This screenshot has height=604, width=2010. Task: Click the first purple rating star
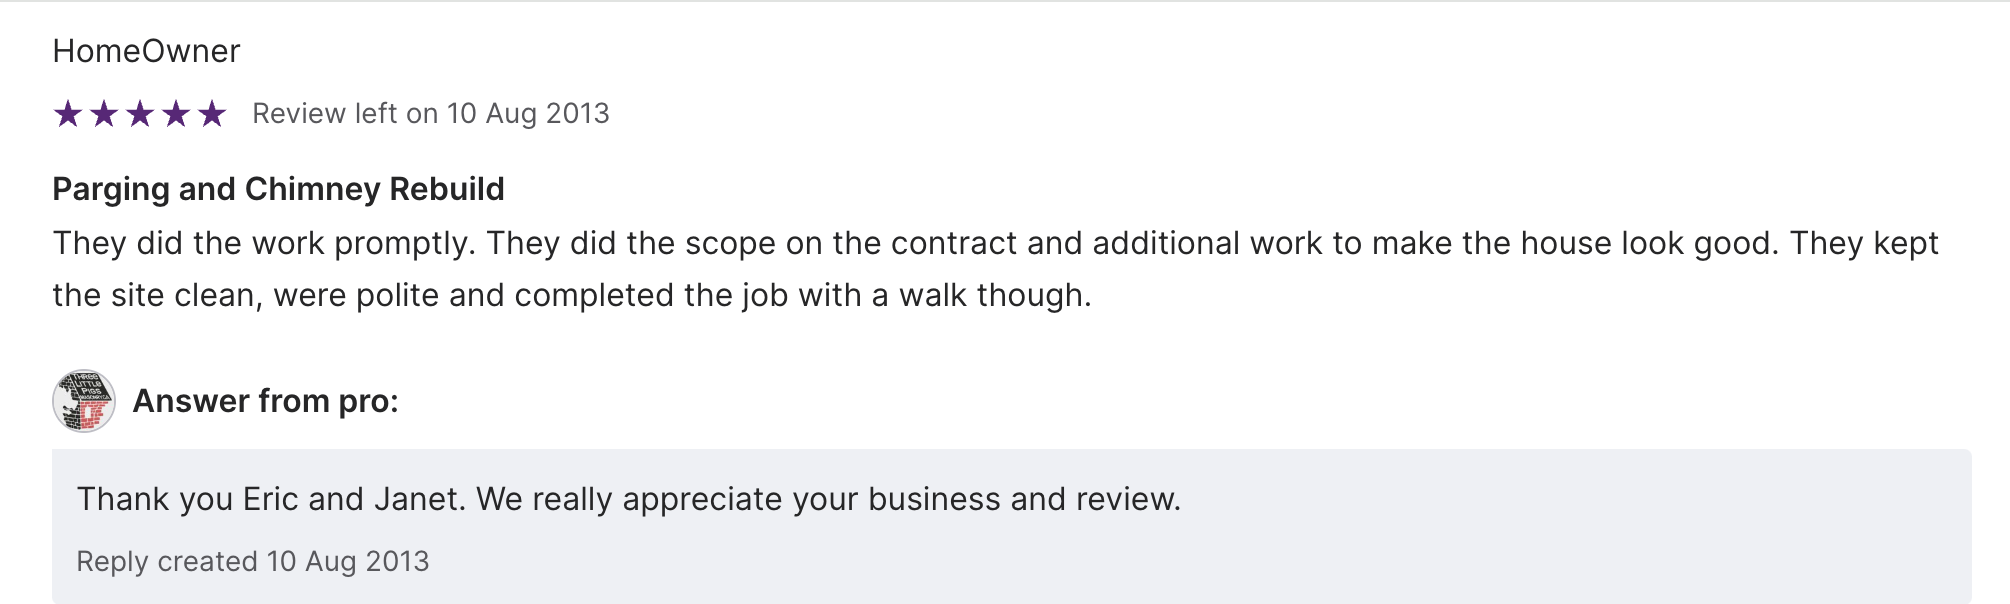[x=68, y=114]
